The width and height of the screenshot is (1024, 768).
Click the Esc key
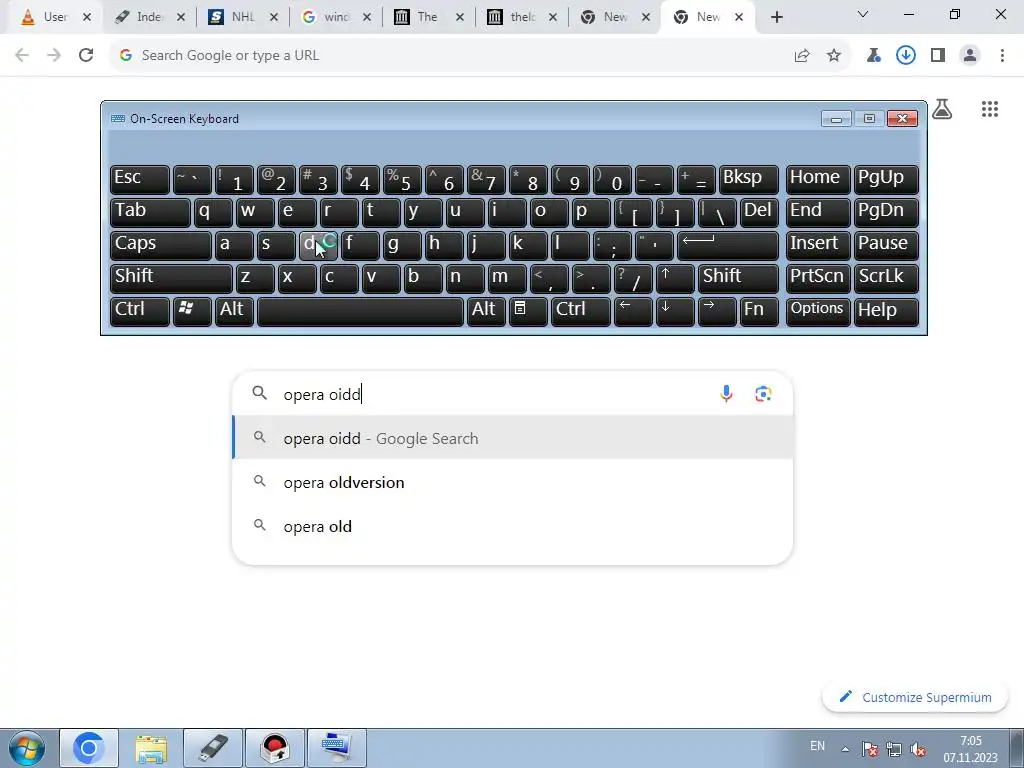[140, 179]
